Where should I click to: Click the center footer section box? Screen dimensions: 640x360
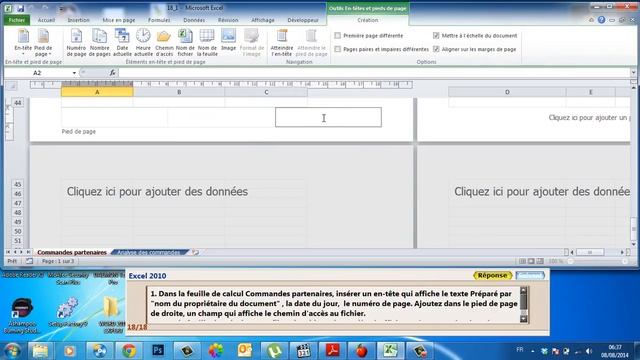pos(221,118)
